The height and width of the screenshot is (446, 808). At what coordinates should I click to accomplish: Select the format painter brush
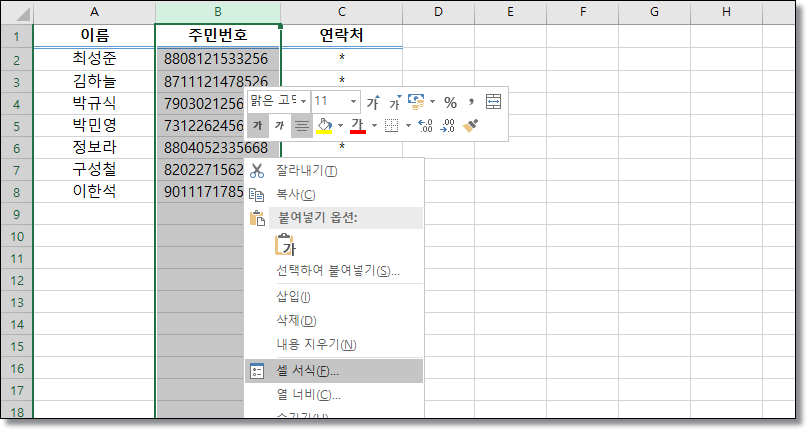[470, 125]
